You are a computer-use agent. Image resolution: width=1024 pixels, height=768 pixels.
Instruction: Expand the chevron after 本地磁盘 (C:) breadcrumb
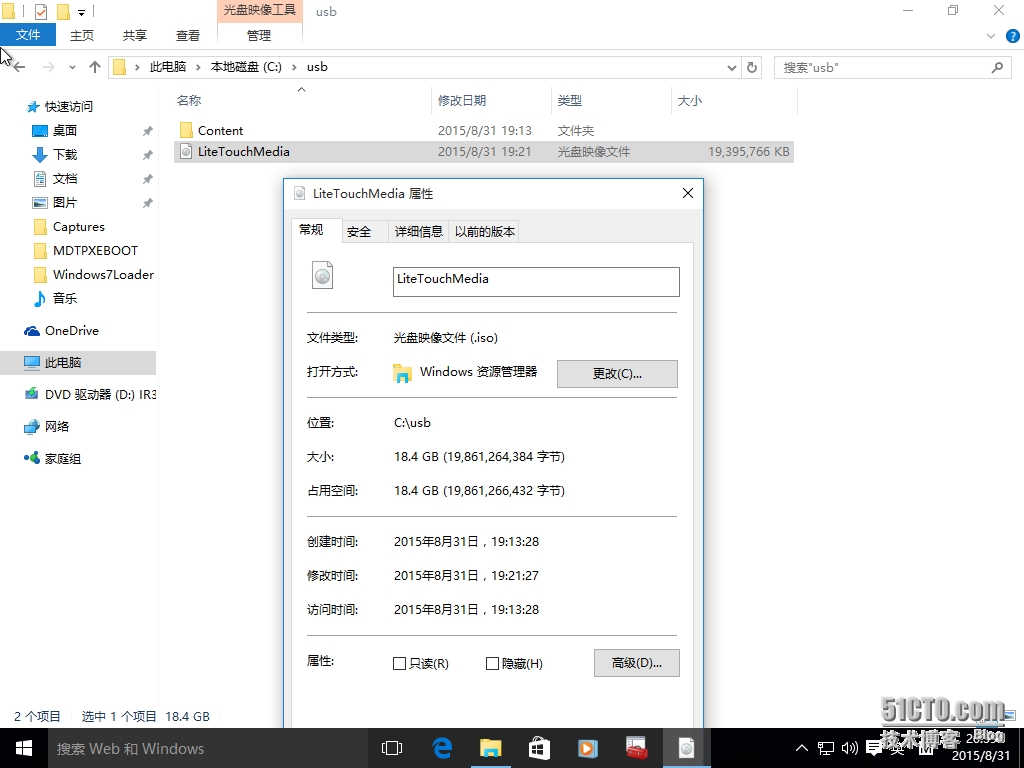click(x=295, y=67)
